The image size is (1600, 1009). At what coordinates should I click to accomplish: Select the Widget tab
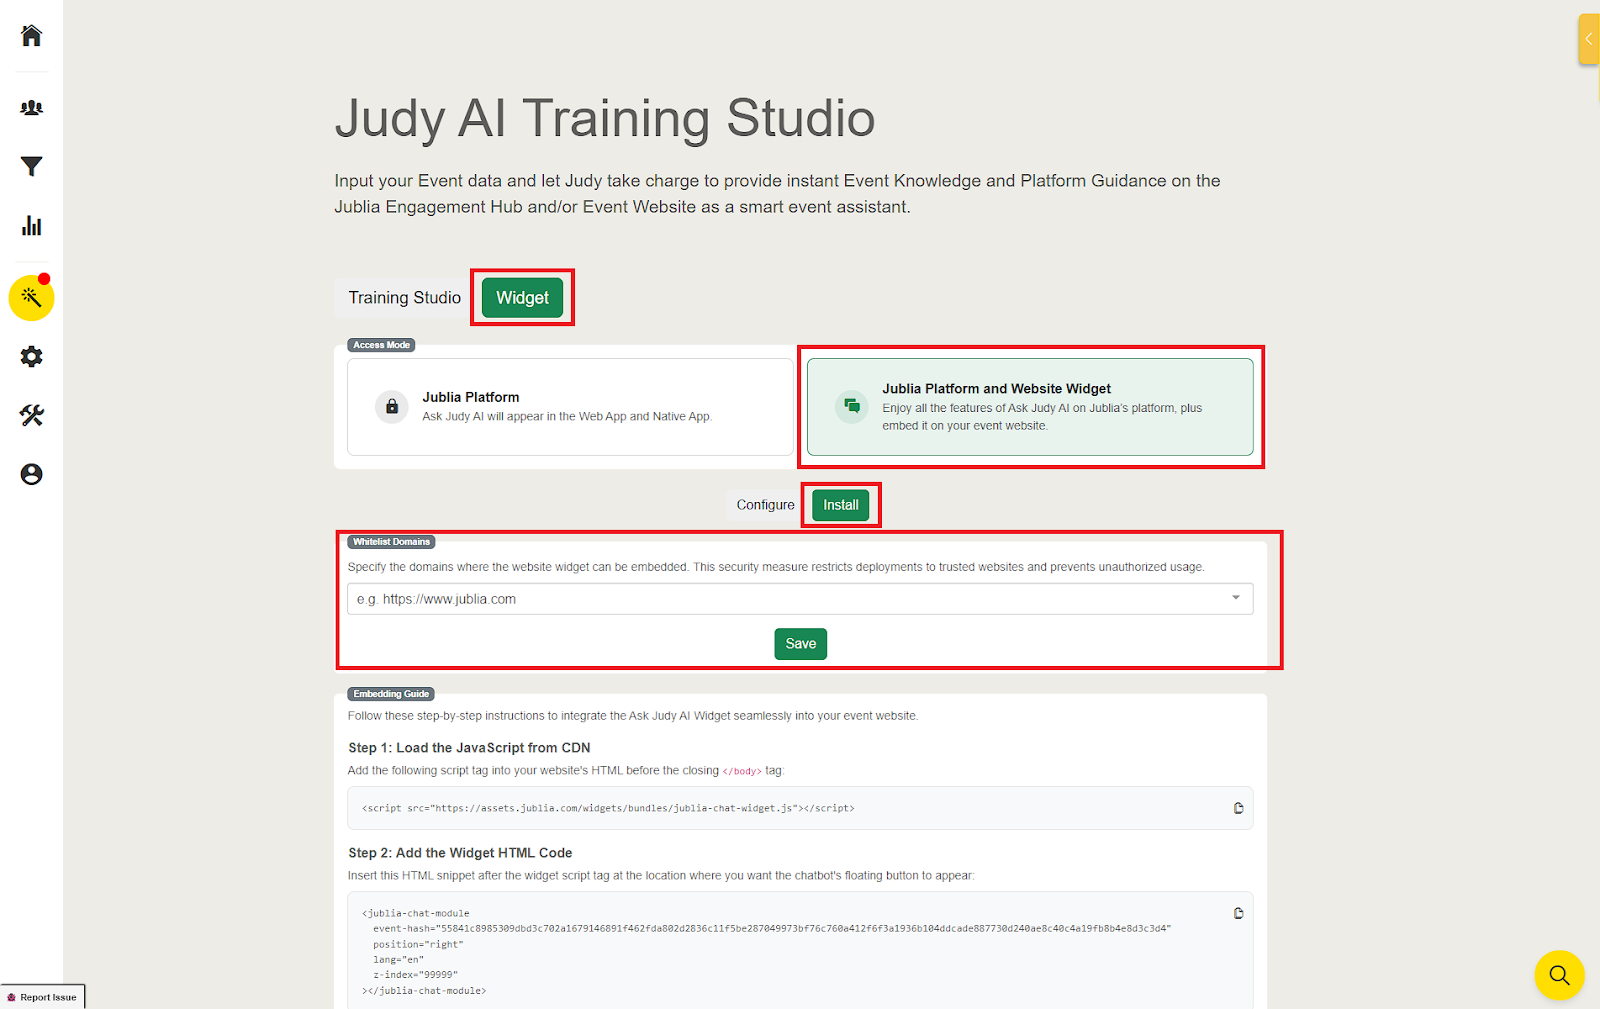(522, 298)
